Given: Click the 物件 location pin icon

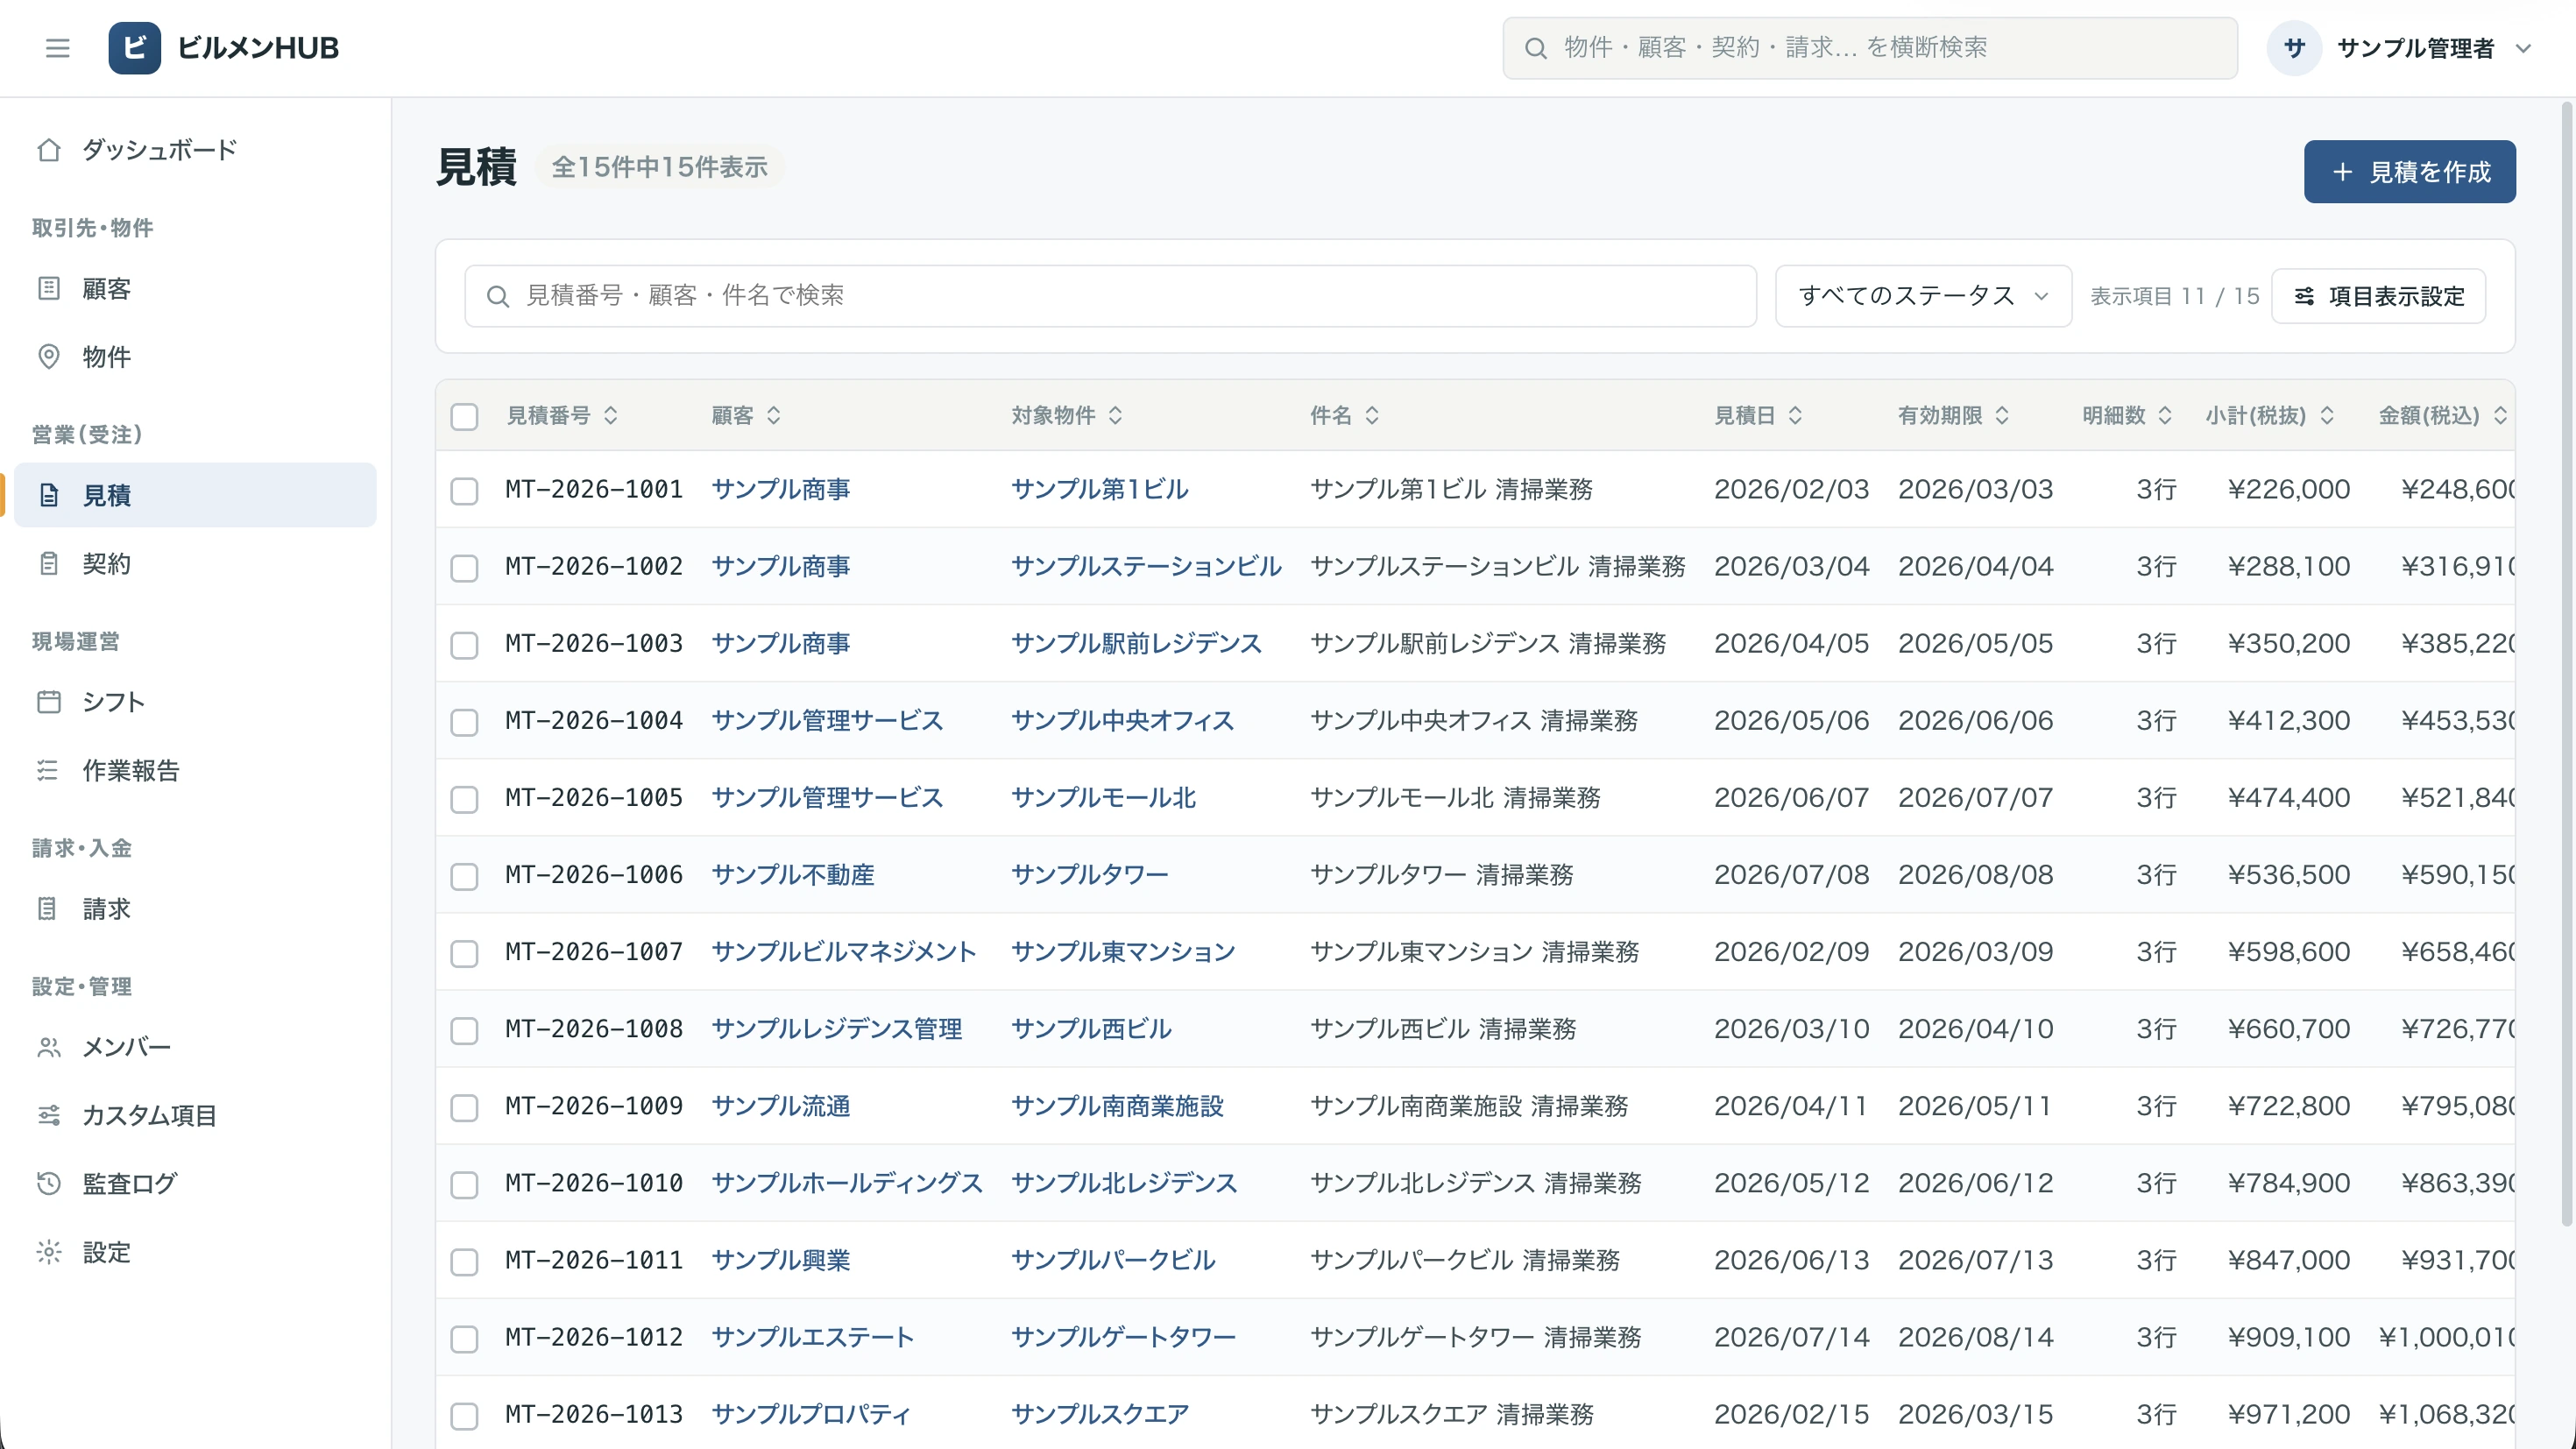Looking at the screenshot, I should pyautogui.click(x=49, y=357).
